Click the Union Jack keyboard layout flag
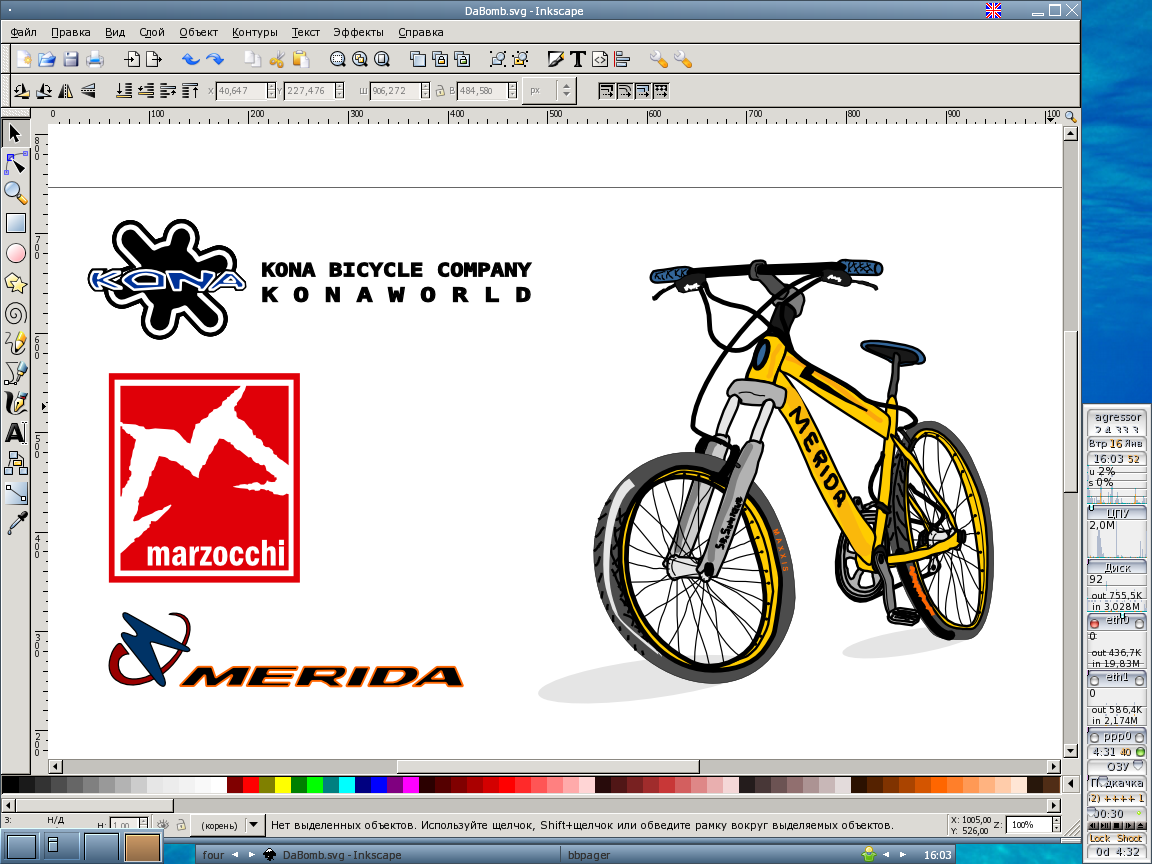Viewport: 1152px width, 864px height. pos(993,10)
